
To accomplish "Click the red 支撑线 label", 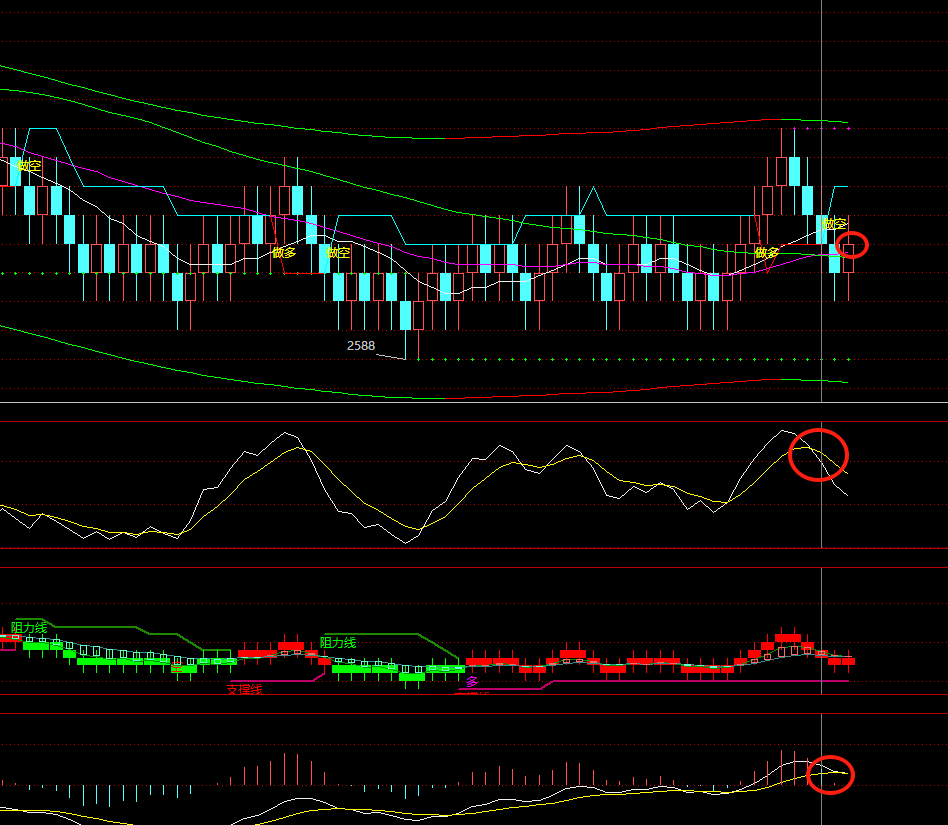I will tap(244, 689).
